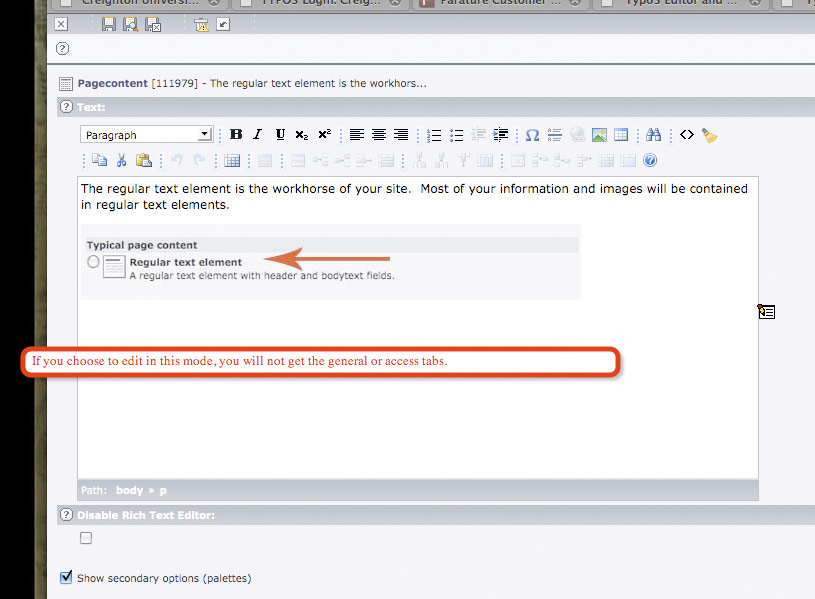Click the save document floppy icon
Viewport: 815px width, 599px height.
(x=108, y=24)
